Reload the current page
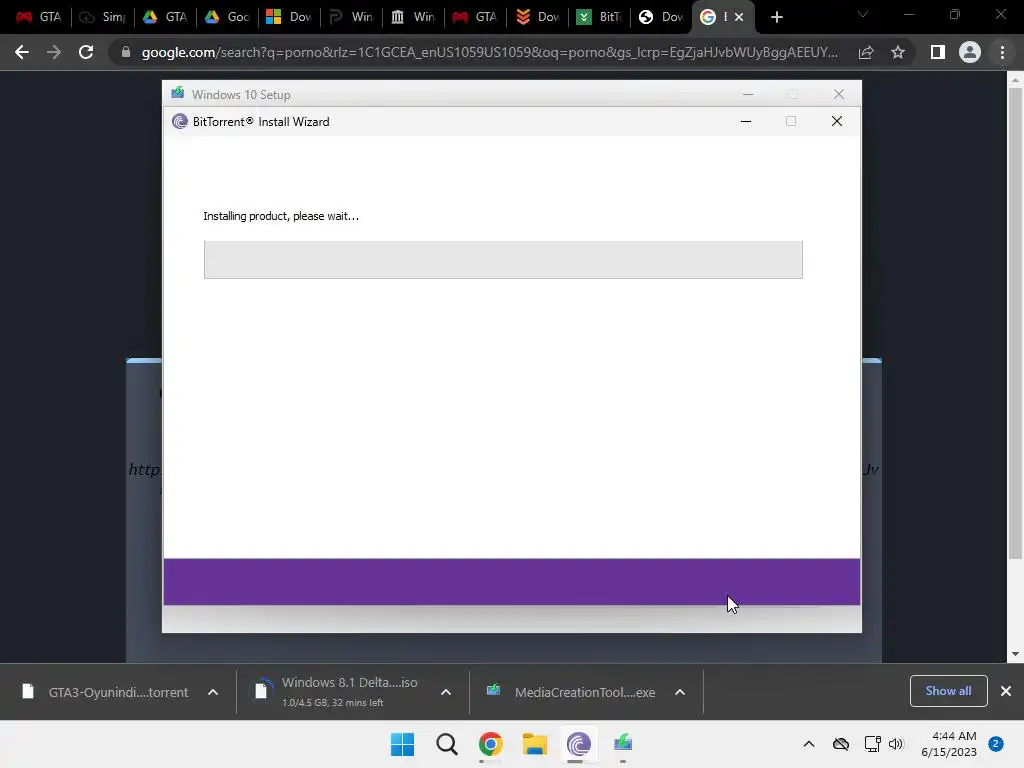 click(86, 52)
